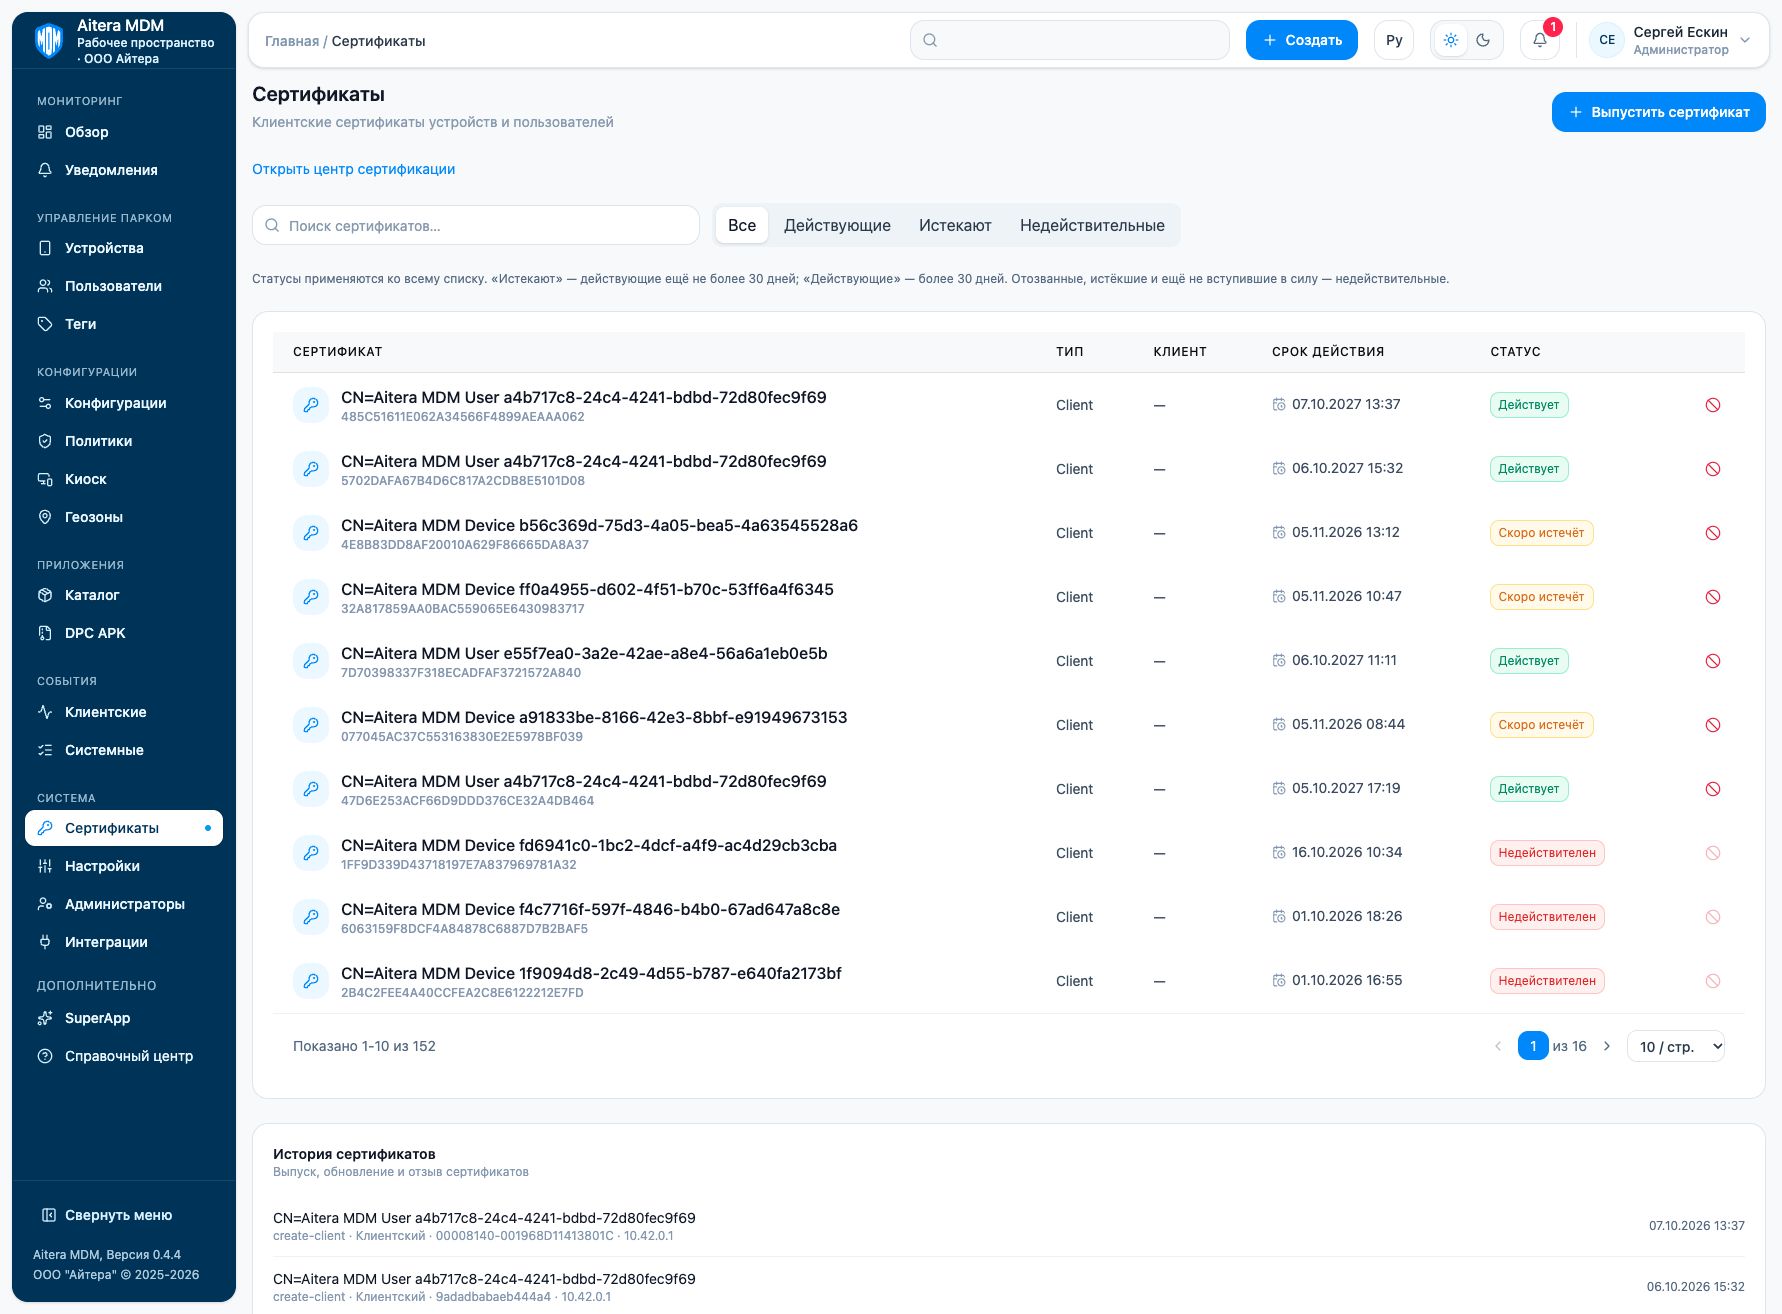Open SuperApp in sidebar
Image resolution: width=1782 pixels, height=1314 pixels.
click(124, 1018)
